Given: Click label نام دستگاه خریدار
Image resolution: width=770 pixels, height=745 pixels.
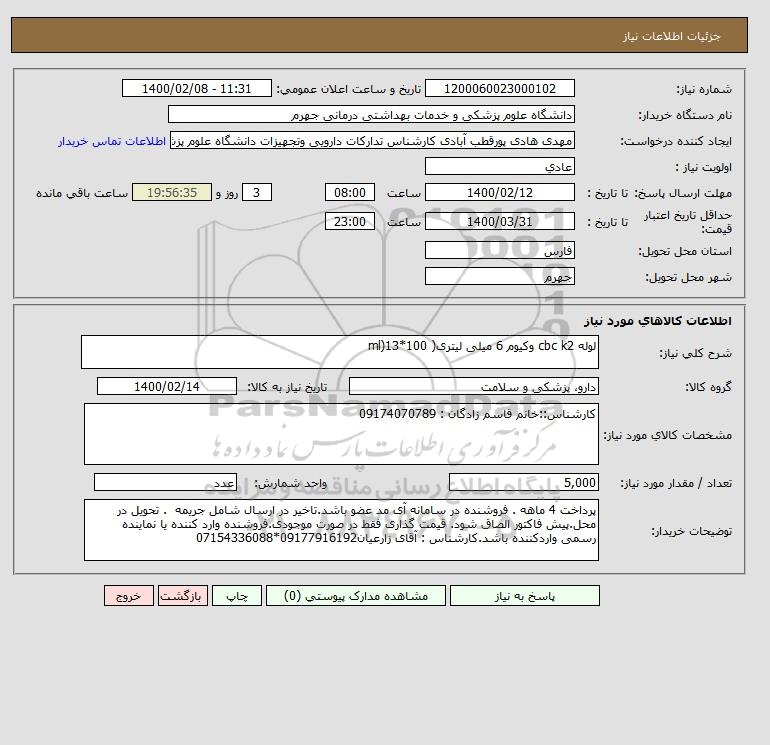Looking at the screenshot, I should point(685,115).
